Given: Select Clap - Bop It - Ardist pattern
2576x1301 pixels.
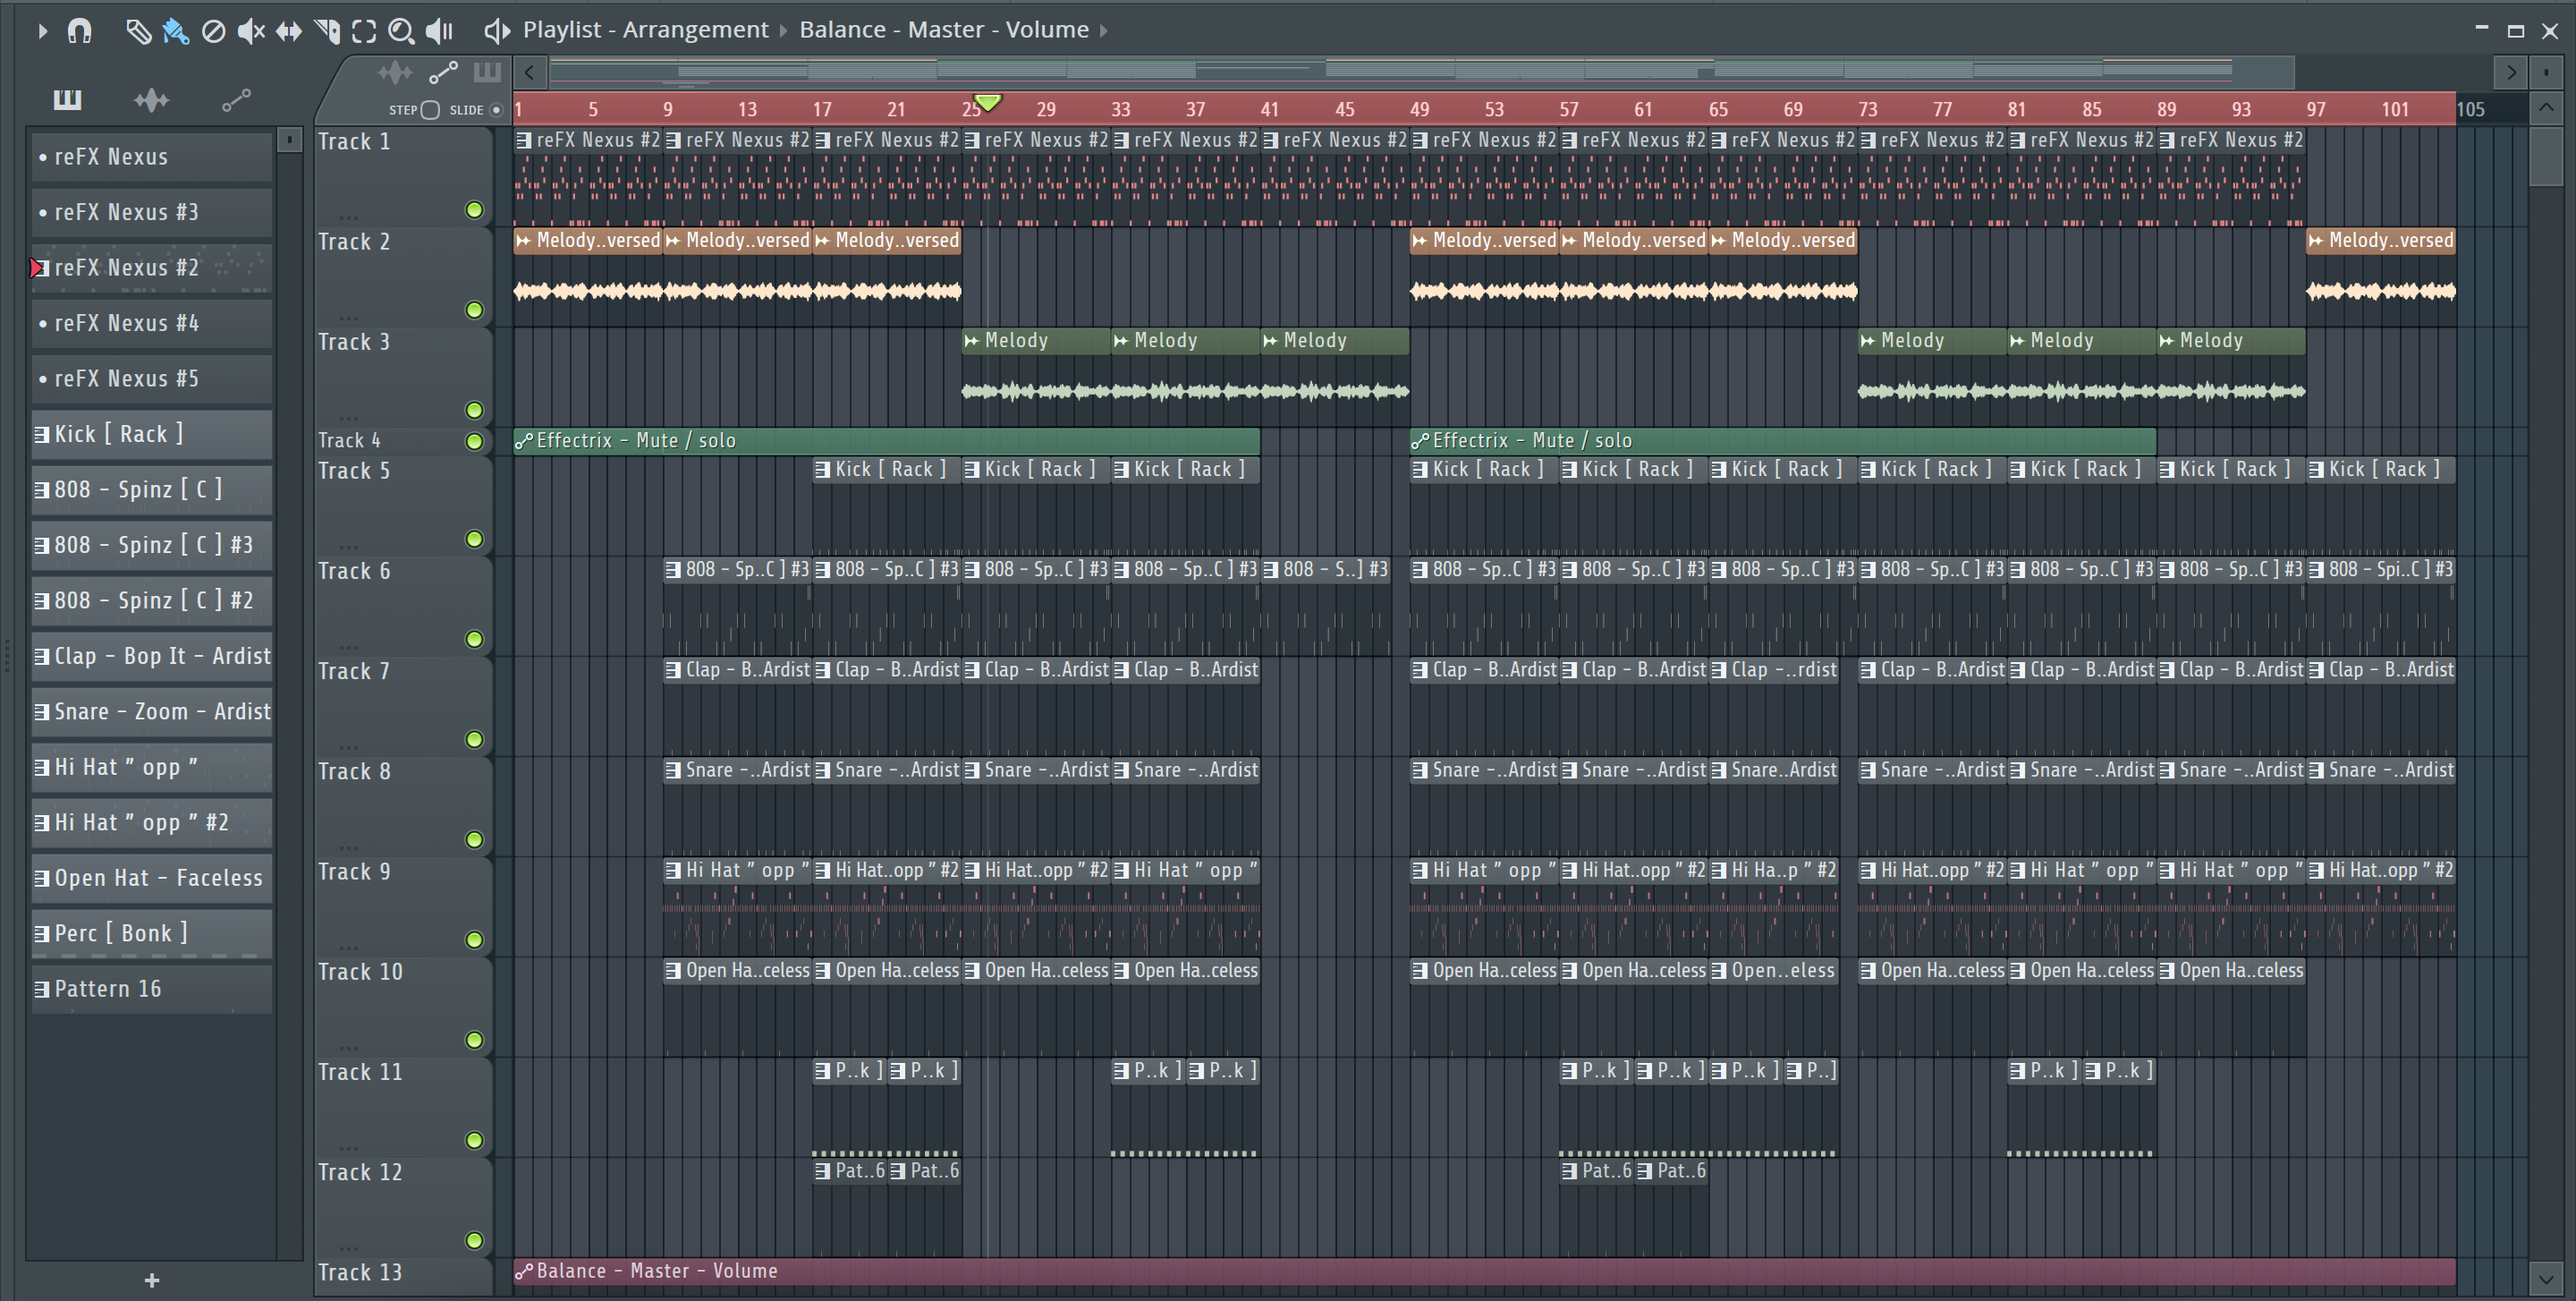Looking at the screenshot, I should pos(152,656).
